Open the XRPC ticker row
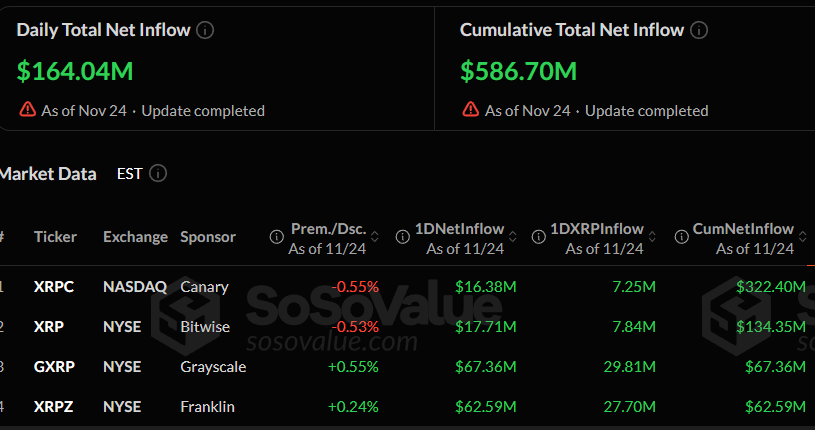The height and width of the screenshot is (430, 815). click(x=53, y=287)
